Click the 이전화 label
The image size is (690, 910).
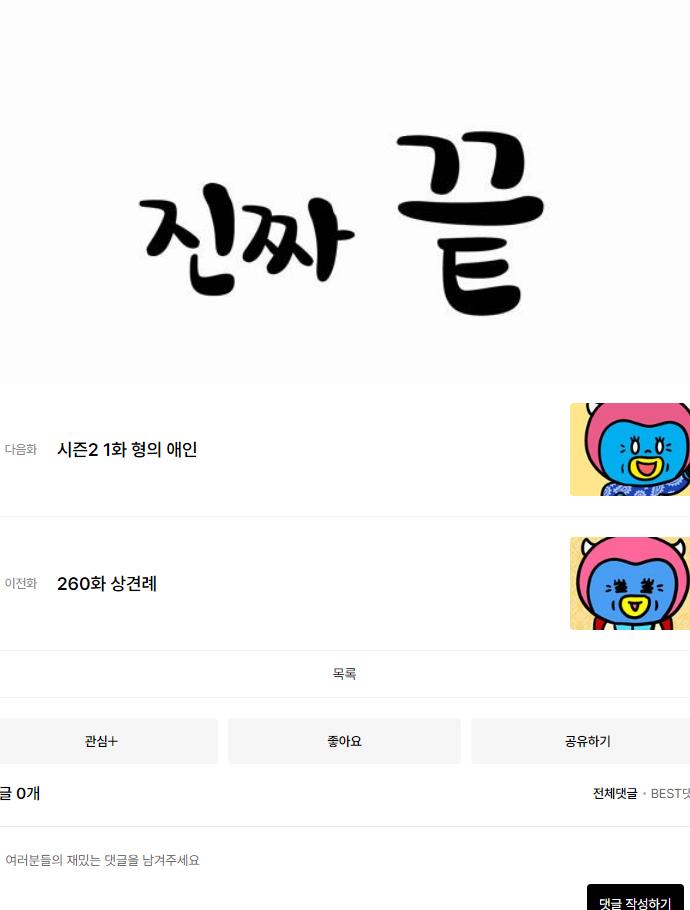[21, 583]
